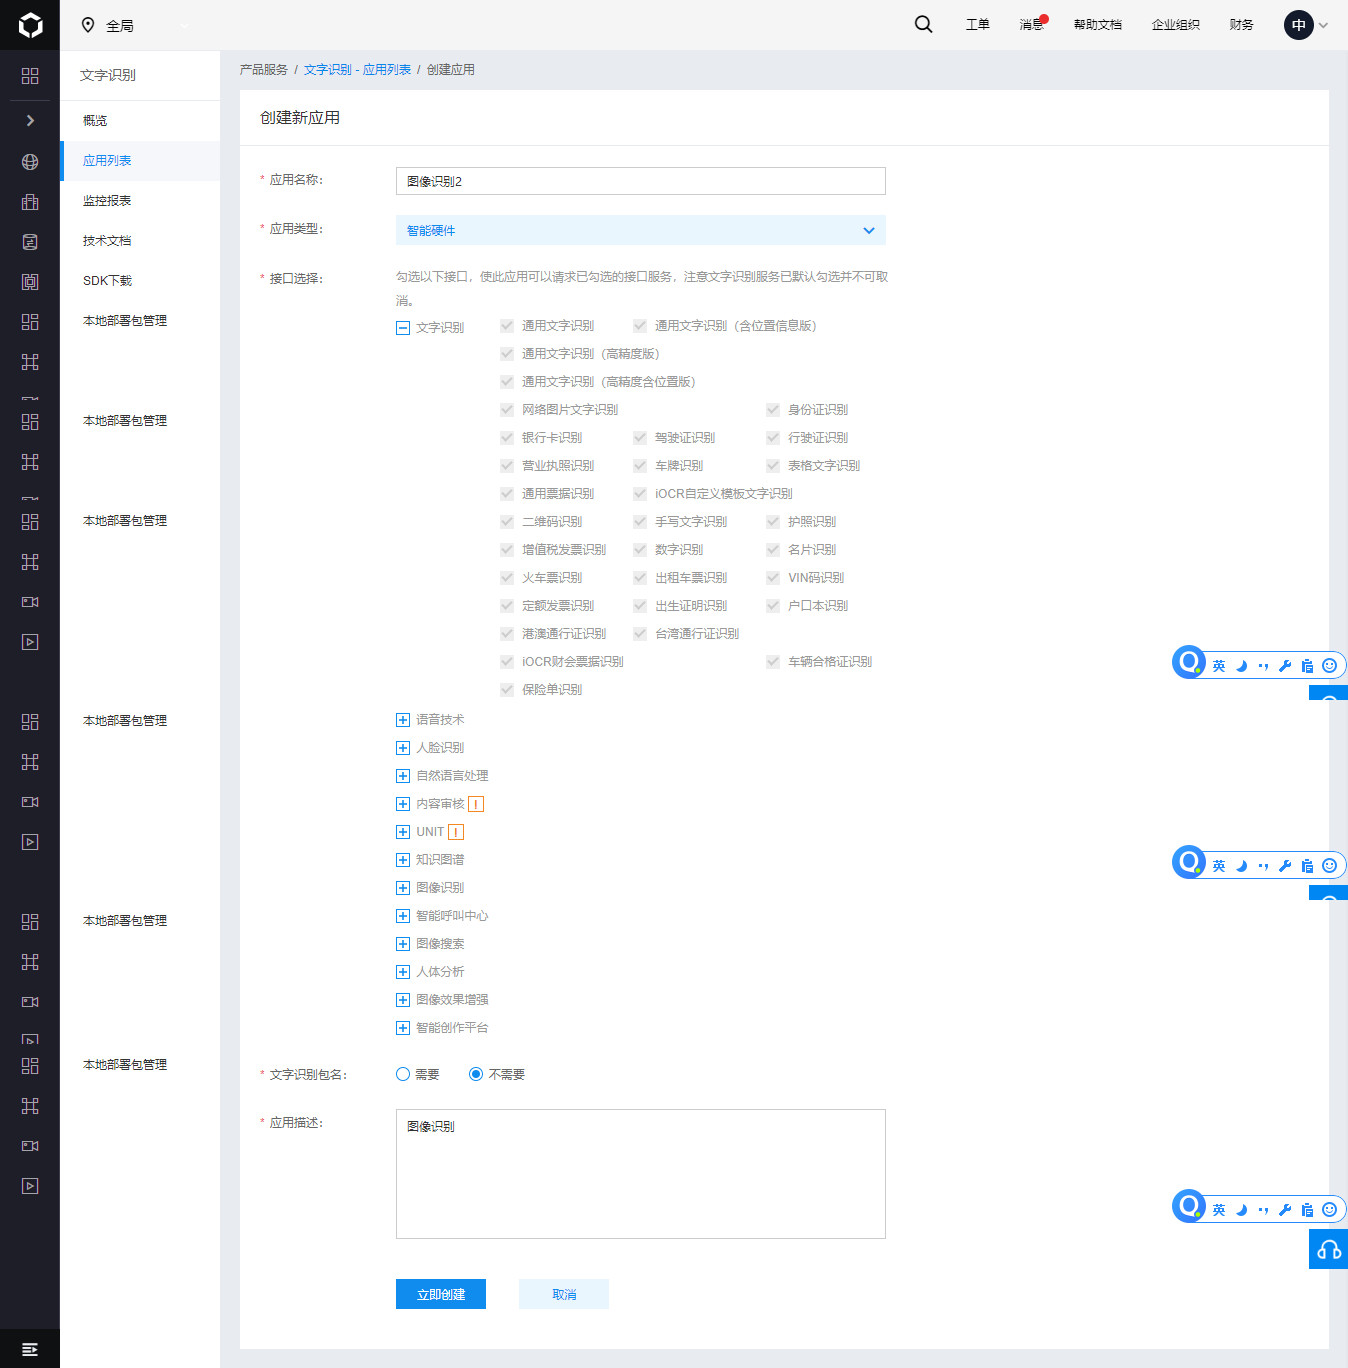The image size is (1348, 1368).
Task: Expand the sidebar using the chevron arrow icon
Action: [x=30, y=120]
